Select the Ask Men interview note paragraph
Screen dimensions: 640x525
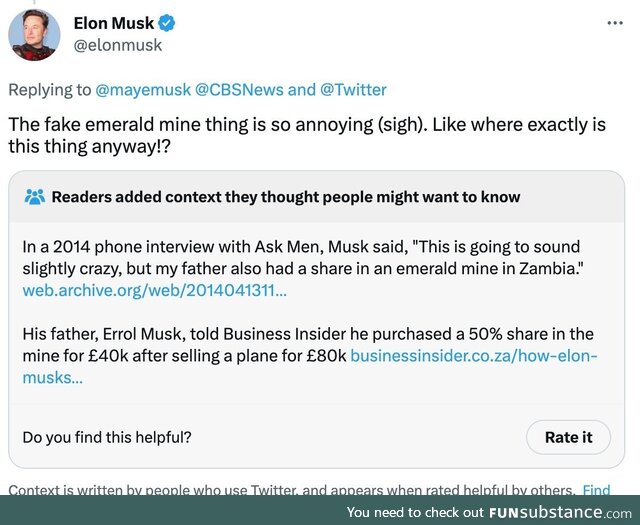(x=300, y=258)
